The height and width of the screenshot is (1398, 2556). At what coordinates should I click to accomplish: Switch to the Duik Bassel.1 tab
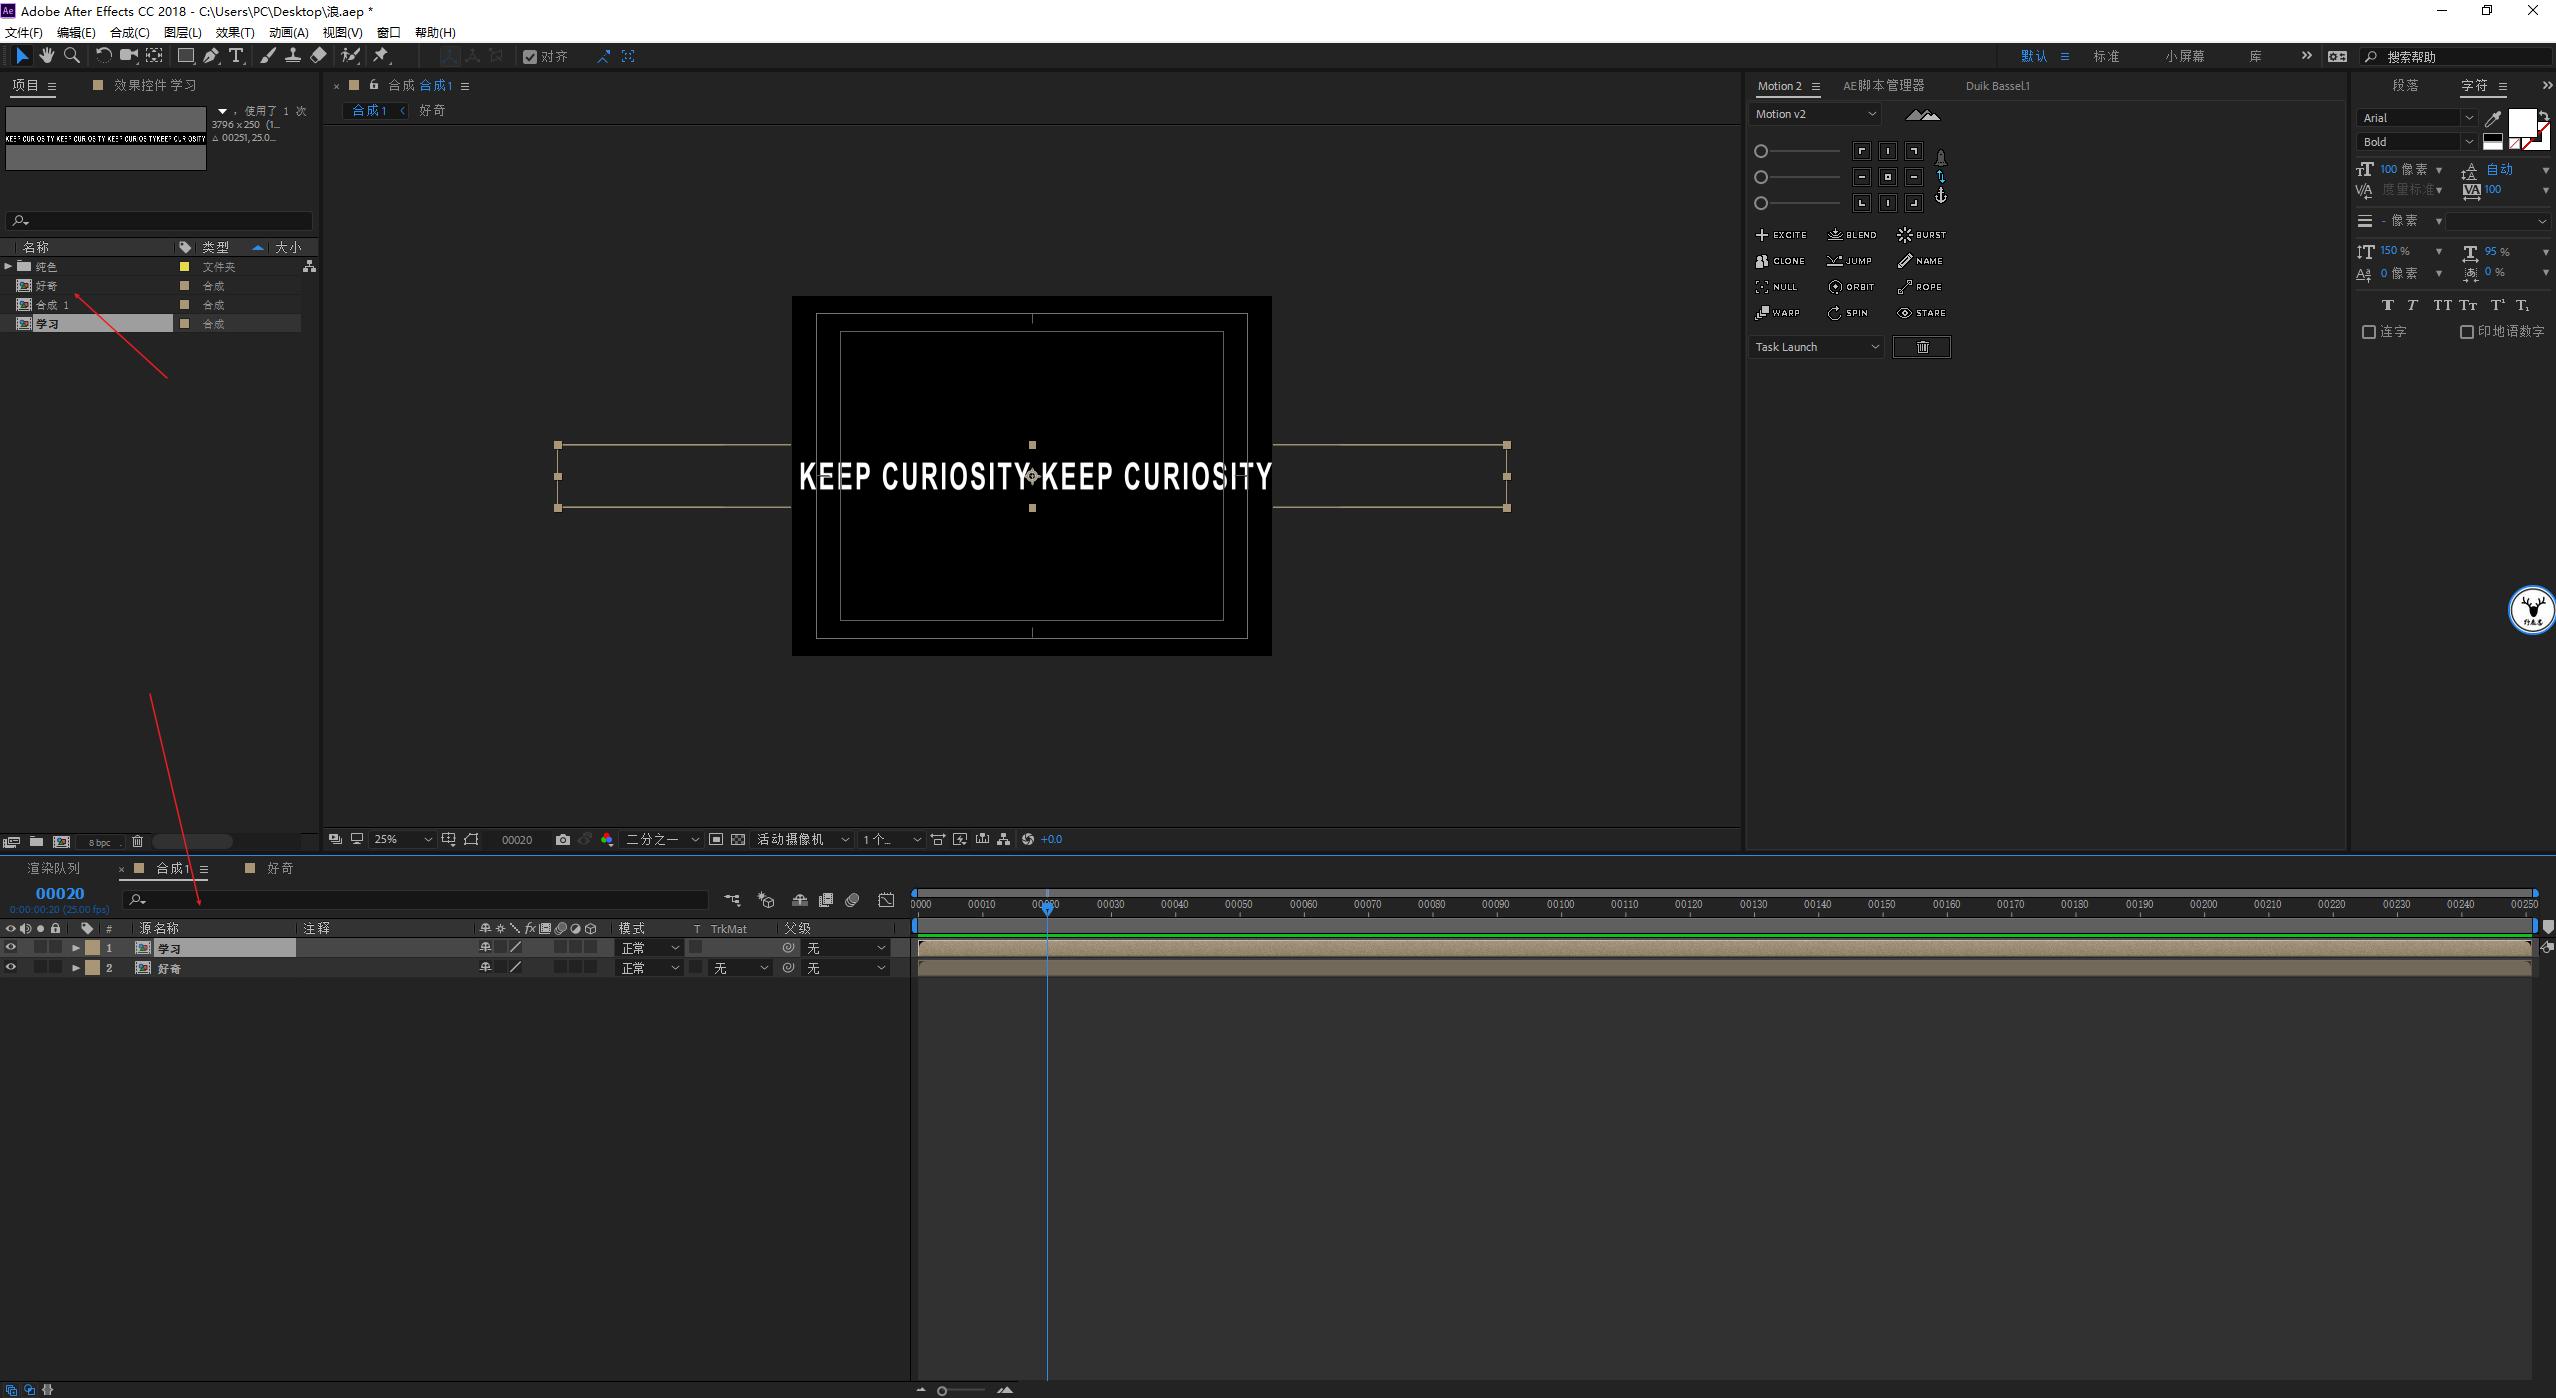pos(1997,86)
